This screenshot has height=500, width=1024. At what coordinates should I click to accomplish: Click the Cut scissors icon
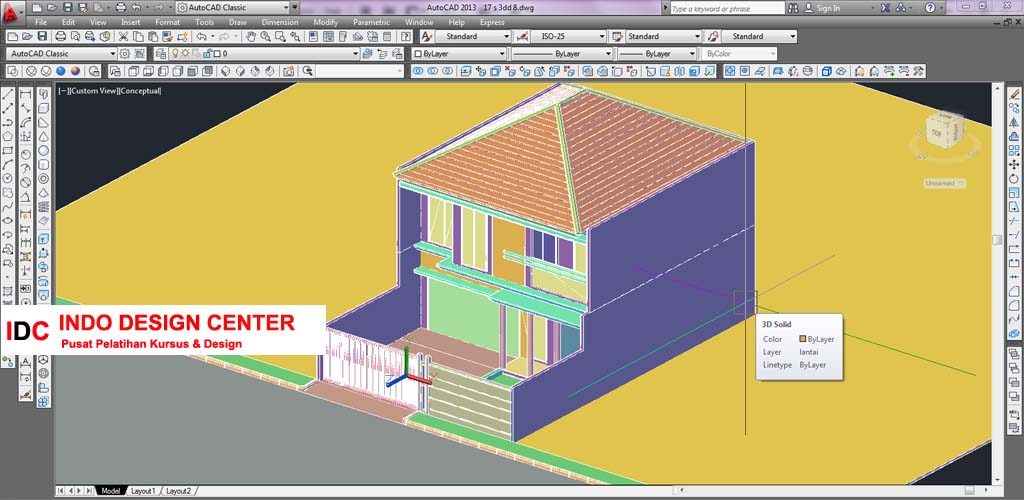(x=122, y=37)
